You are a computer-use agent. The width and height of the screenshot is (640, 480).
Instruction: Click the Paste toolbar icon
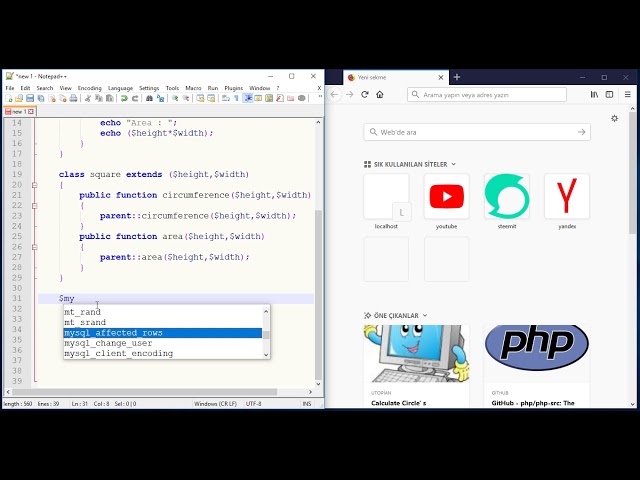tap(109, 98)
